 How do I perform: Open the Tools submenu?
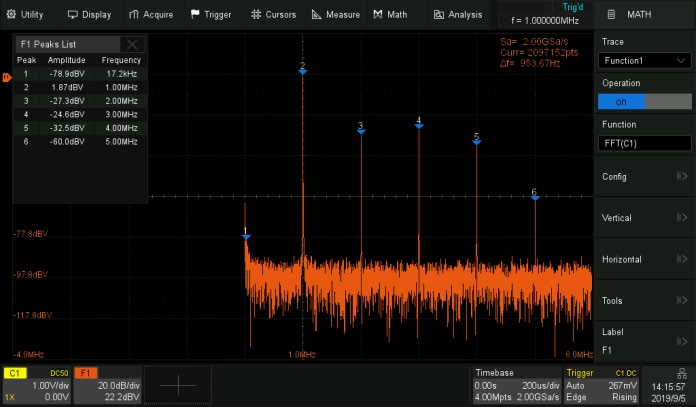(644, 300)
